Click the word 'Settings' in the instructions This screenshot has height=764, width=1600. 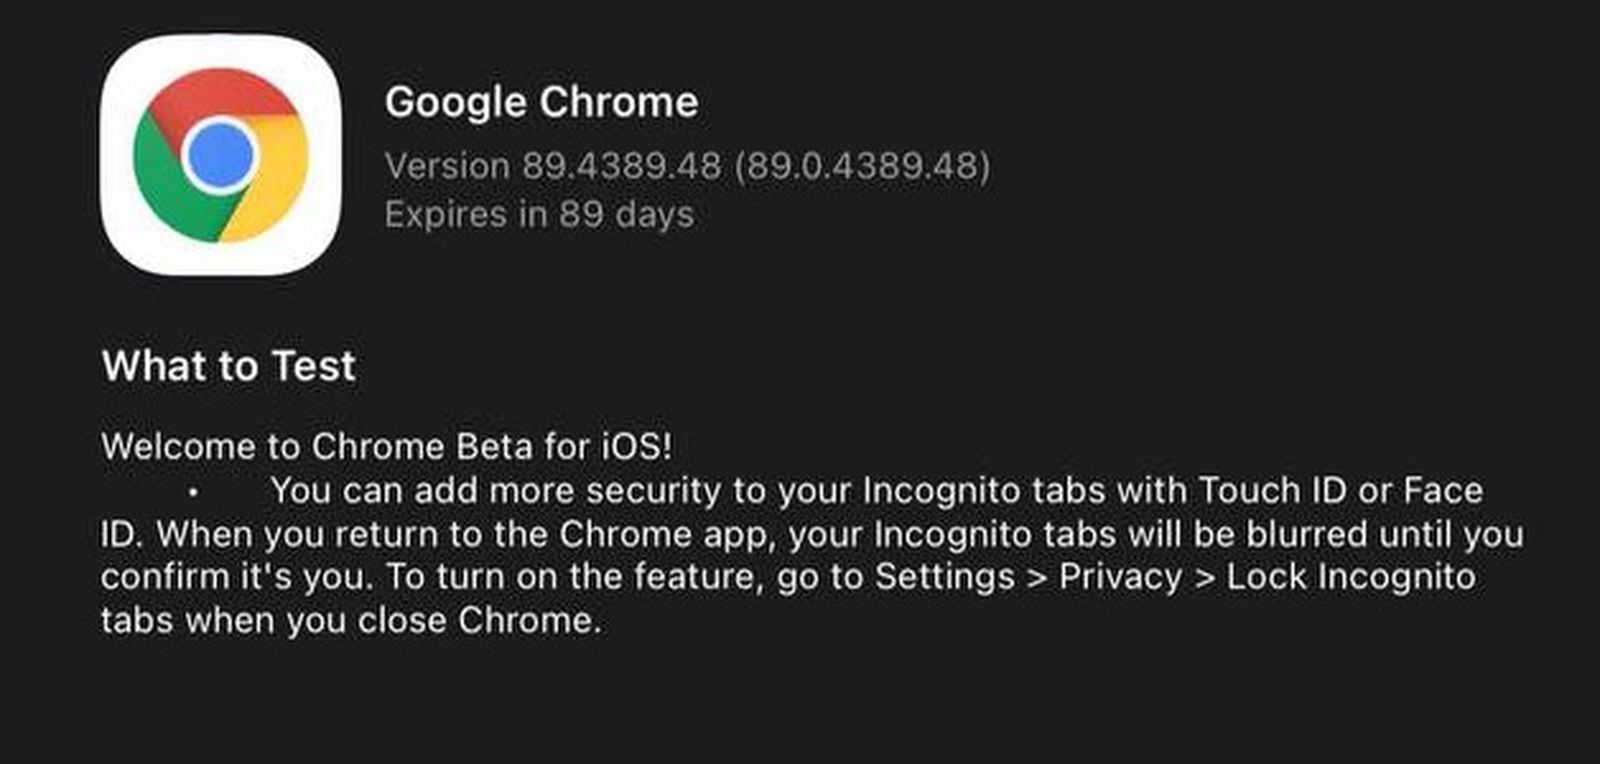945,577
